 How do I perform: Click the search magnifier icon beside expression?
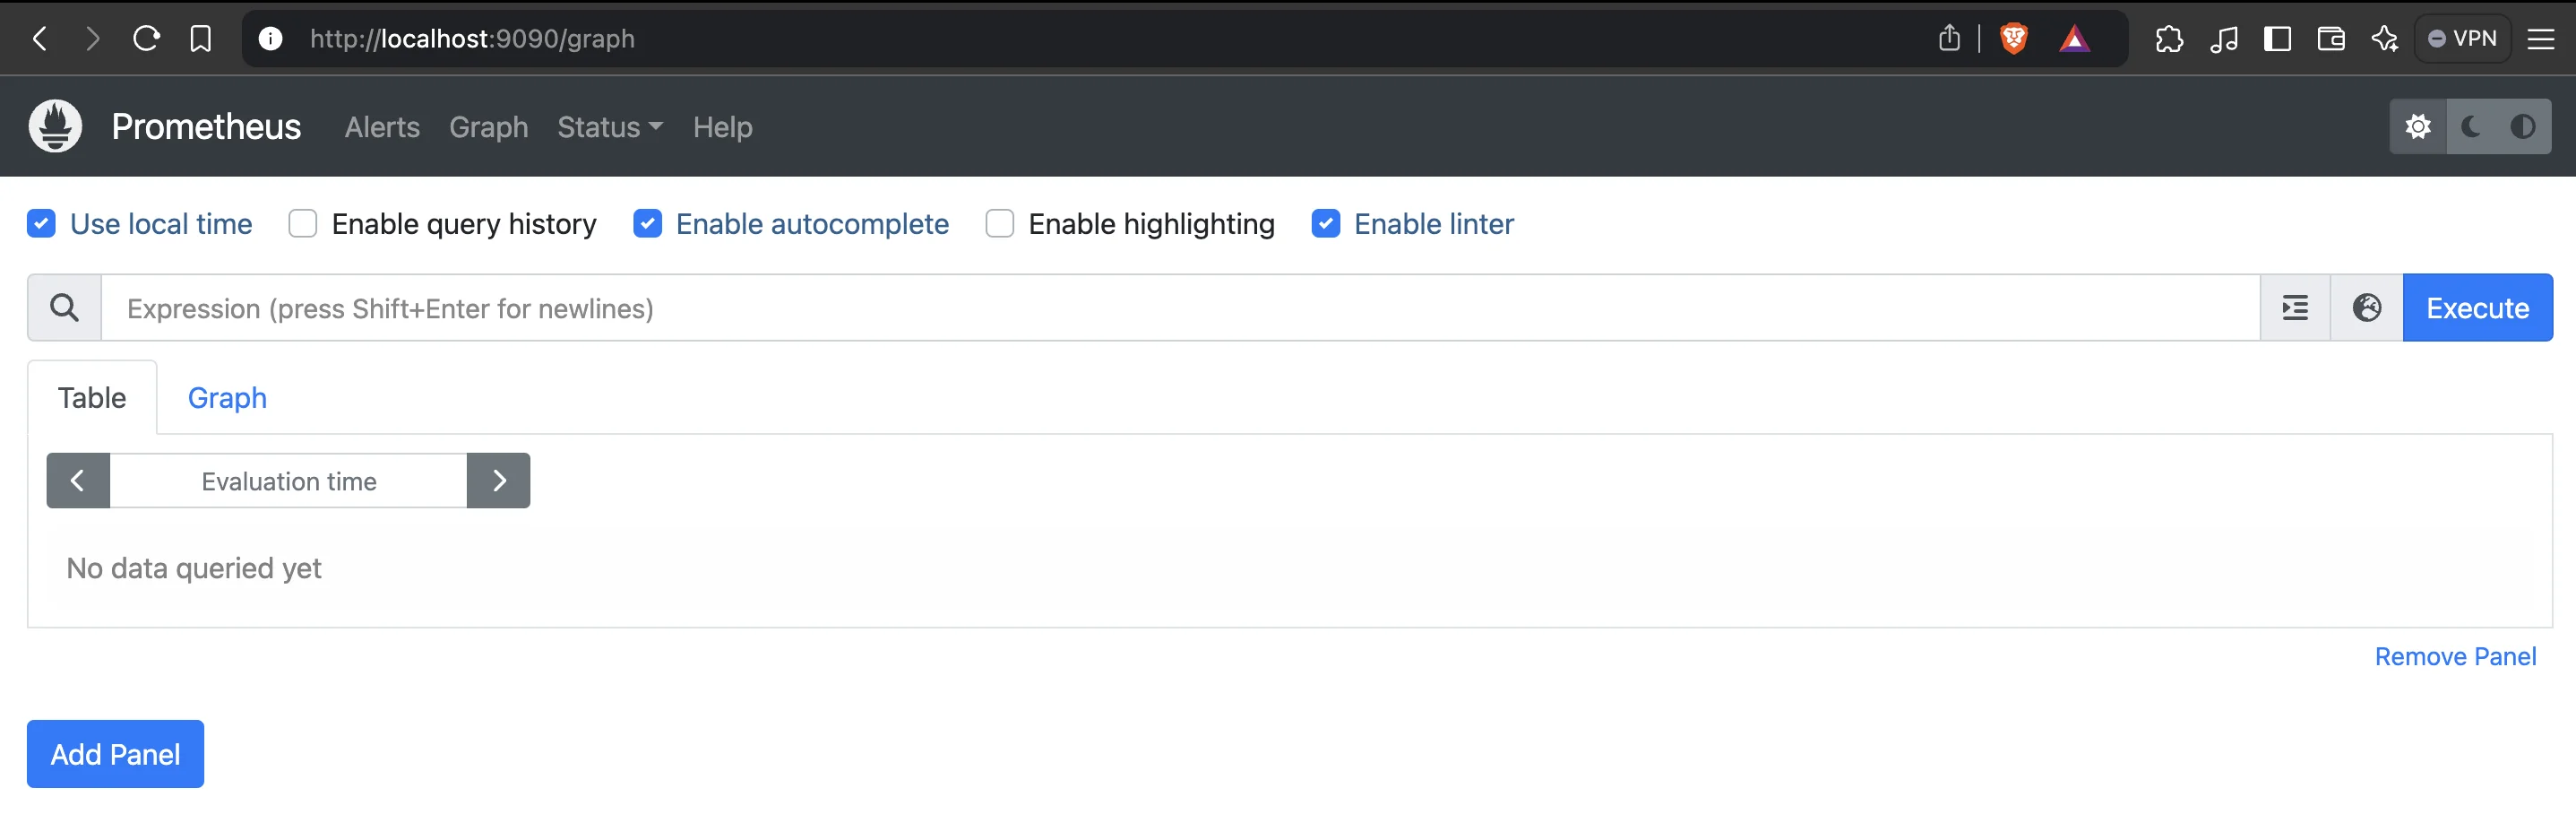pos(64,308)
